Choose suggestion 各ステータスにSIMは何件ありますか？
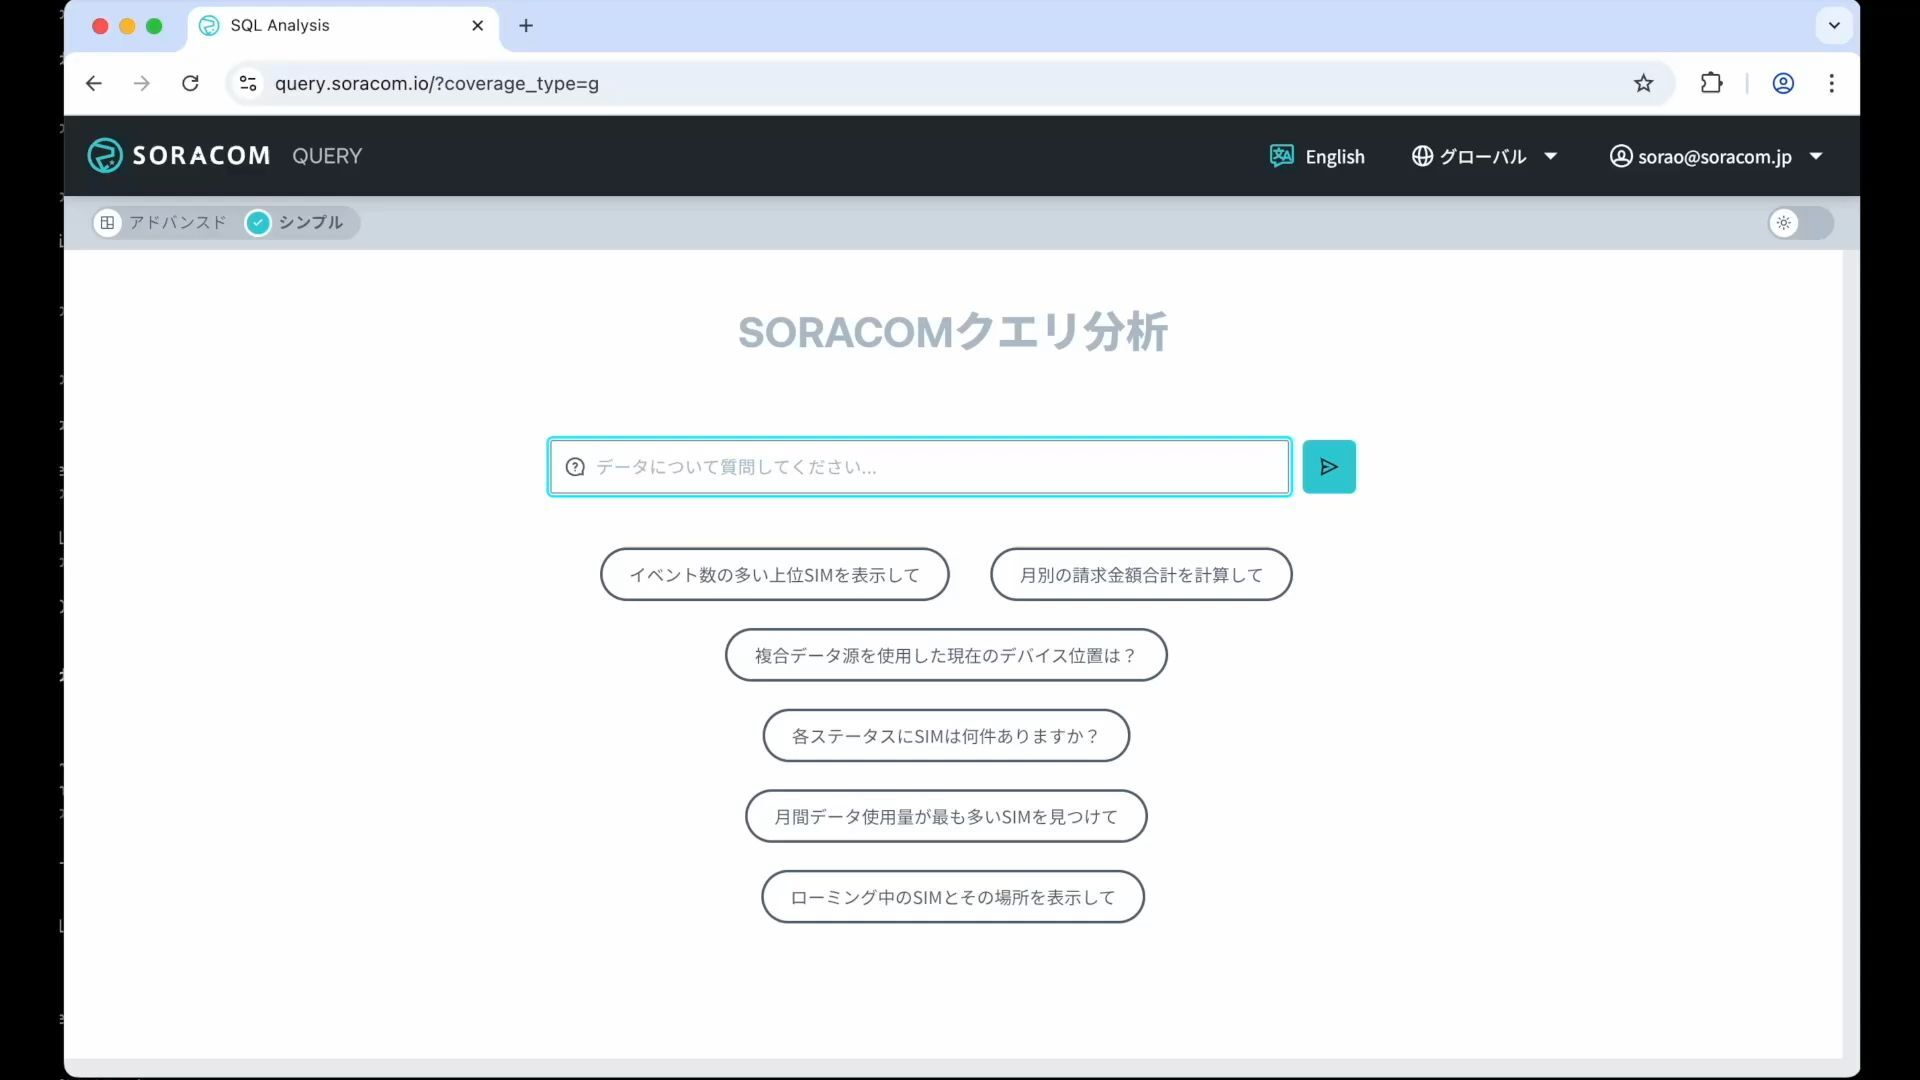Image resolution: width=1920 pixels, height=1080 pixels. click(946, 736)
